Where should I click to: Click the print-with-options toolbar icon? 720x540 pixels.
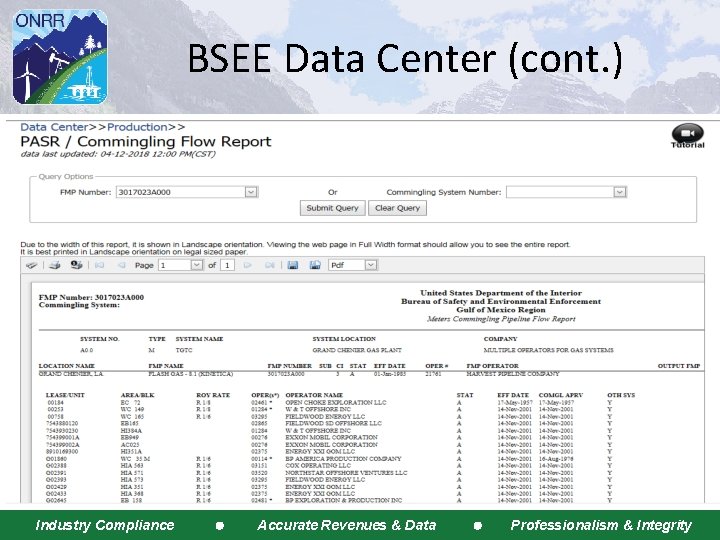tap(76, 265)
